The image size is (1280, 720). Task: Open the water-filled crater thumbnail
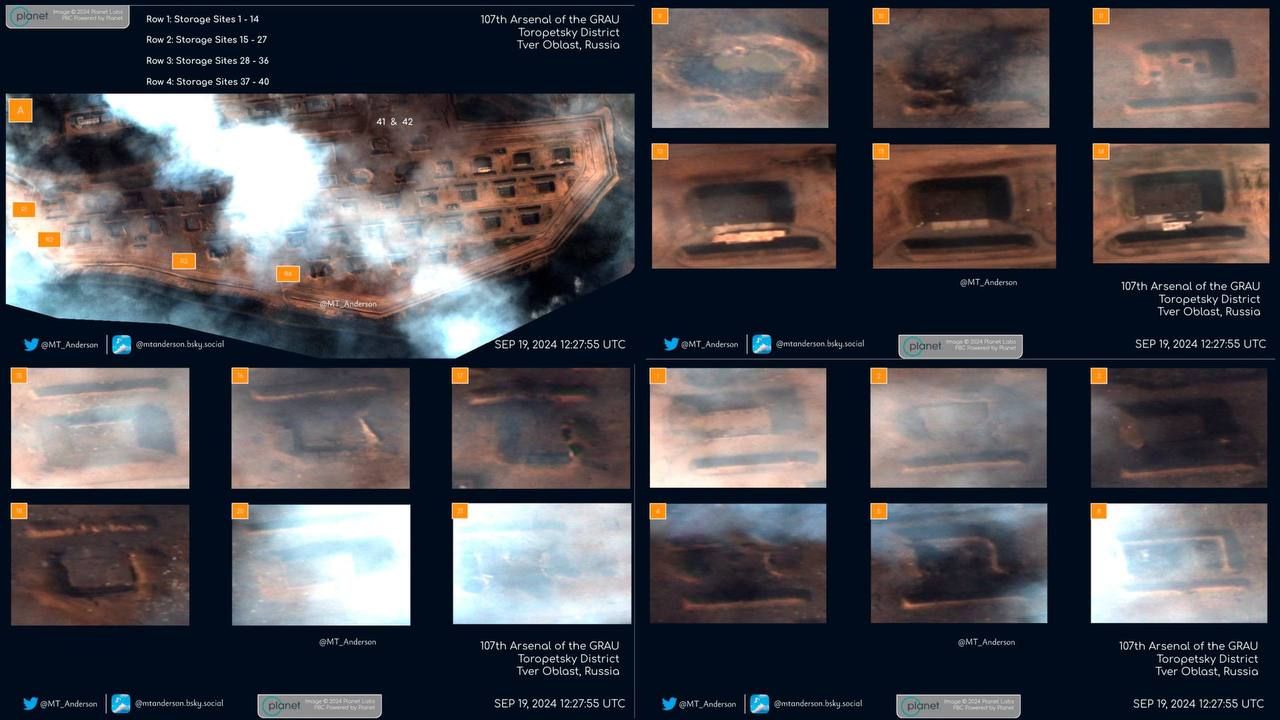(x=740, y=68)
